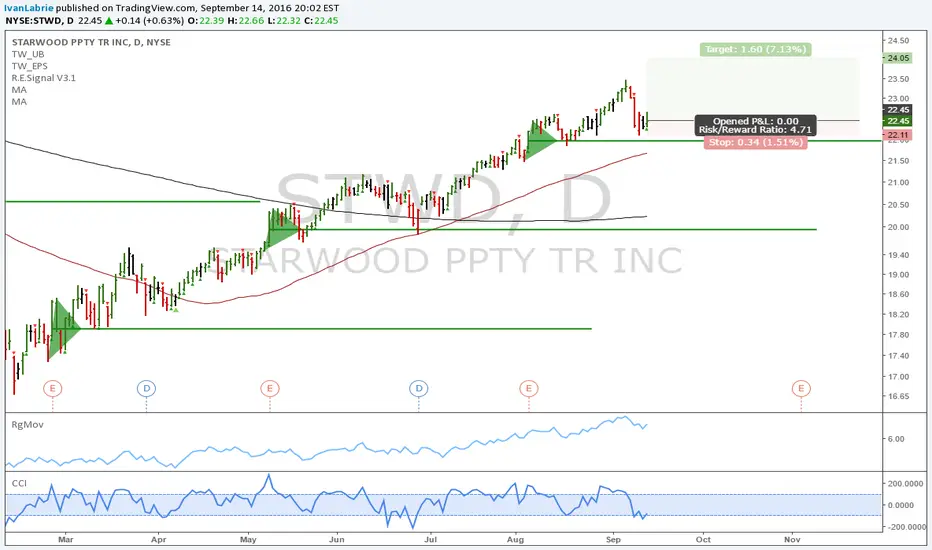Click the green triangle pattern near May
Image resolution: width=932 pixels, height=550 pixels.
pos(283,228)
